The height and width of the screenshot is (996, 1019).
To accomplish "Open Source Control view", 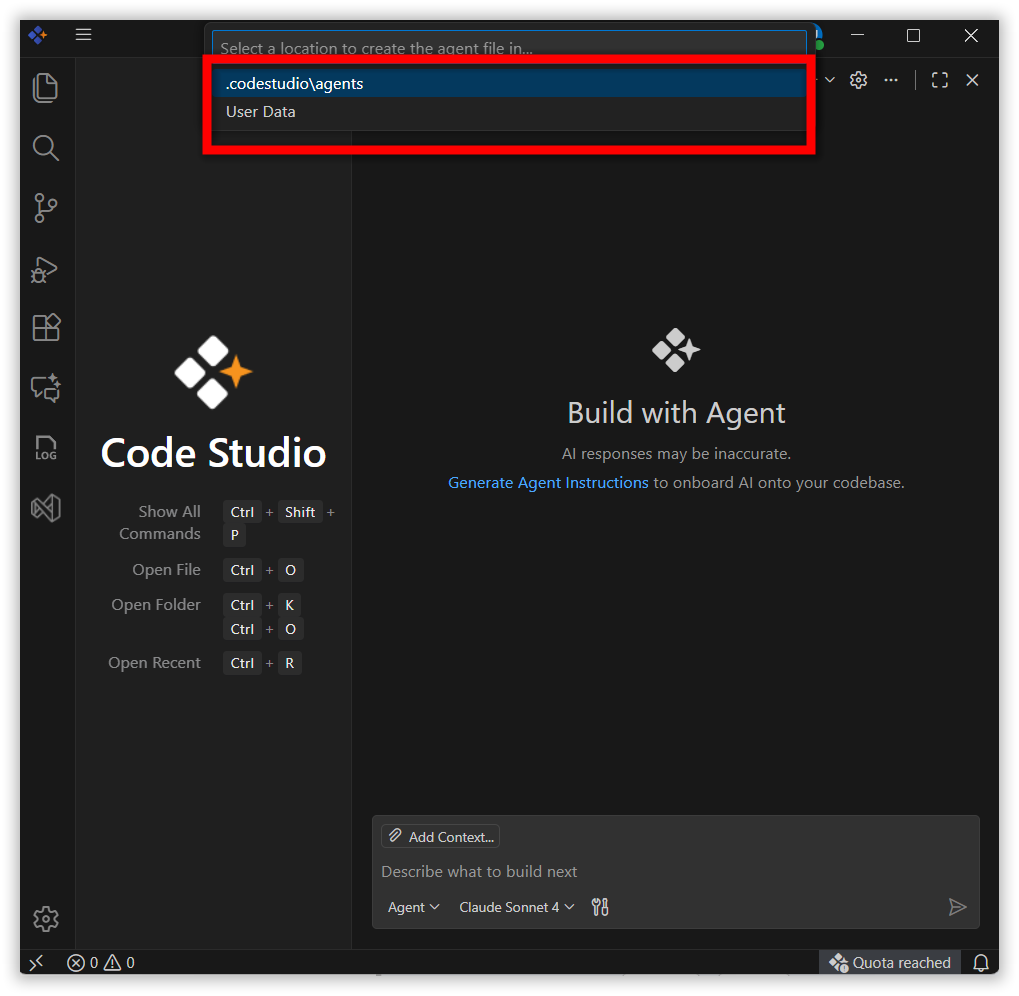I will 46,208.
